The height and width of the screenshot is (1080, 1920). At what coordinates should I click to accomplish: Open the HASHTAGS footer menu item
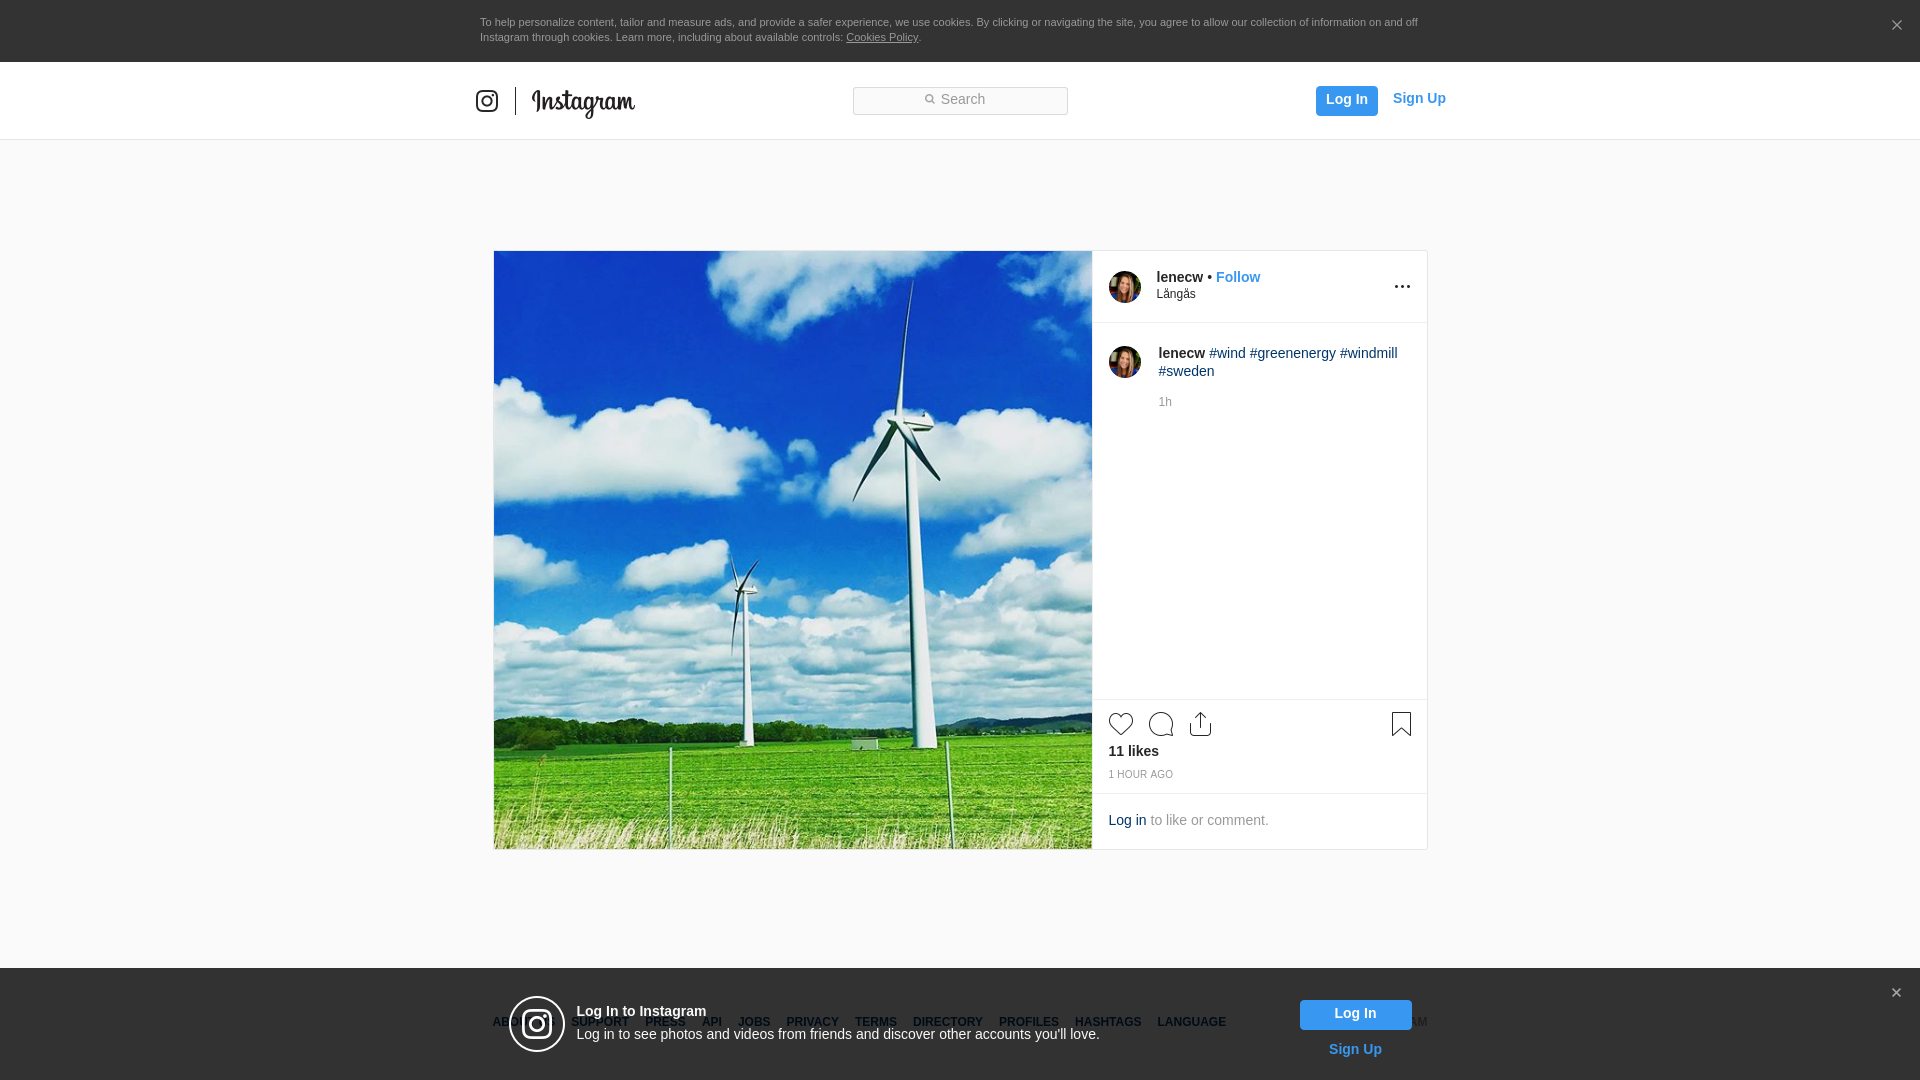click(x=1107, y=1022)
